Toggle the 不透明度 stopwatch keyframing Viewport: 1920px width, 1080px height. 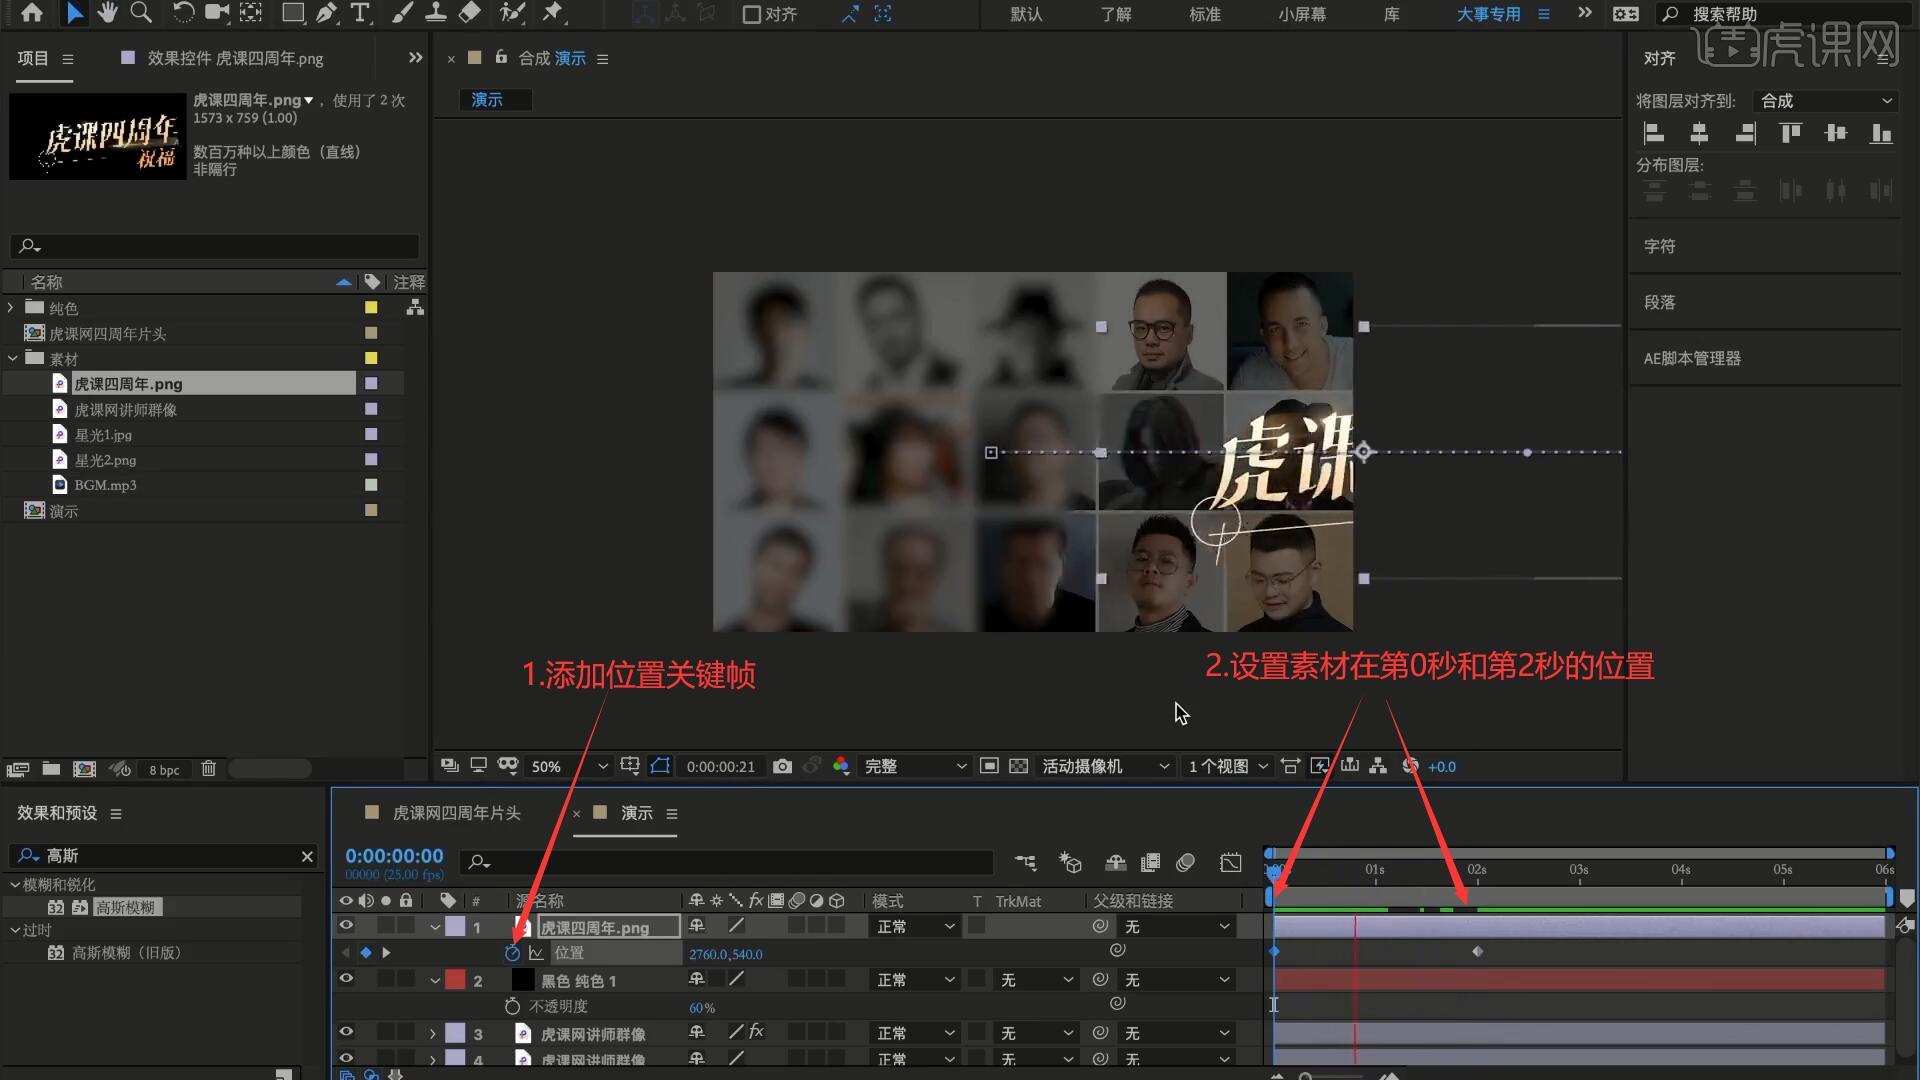[x=512, y=1006]
